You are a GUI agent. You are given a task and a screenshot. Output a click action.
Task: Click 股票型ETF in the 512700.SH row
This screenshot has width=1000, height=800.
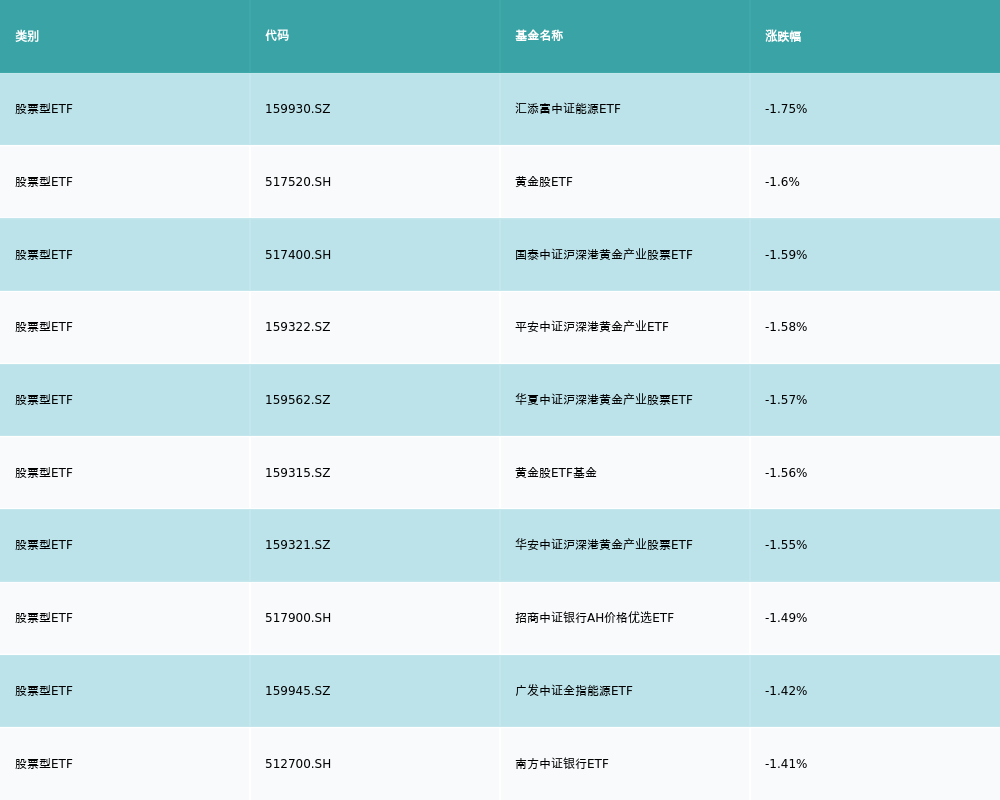(x=44, y=764)
